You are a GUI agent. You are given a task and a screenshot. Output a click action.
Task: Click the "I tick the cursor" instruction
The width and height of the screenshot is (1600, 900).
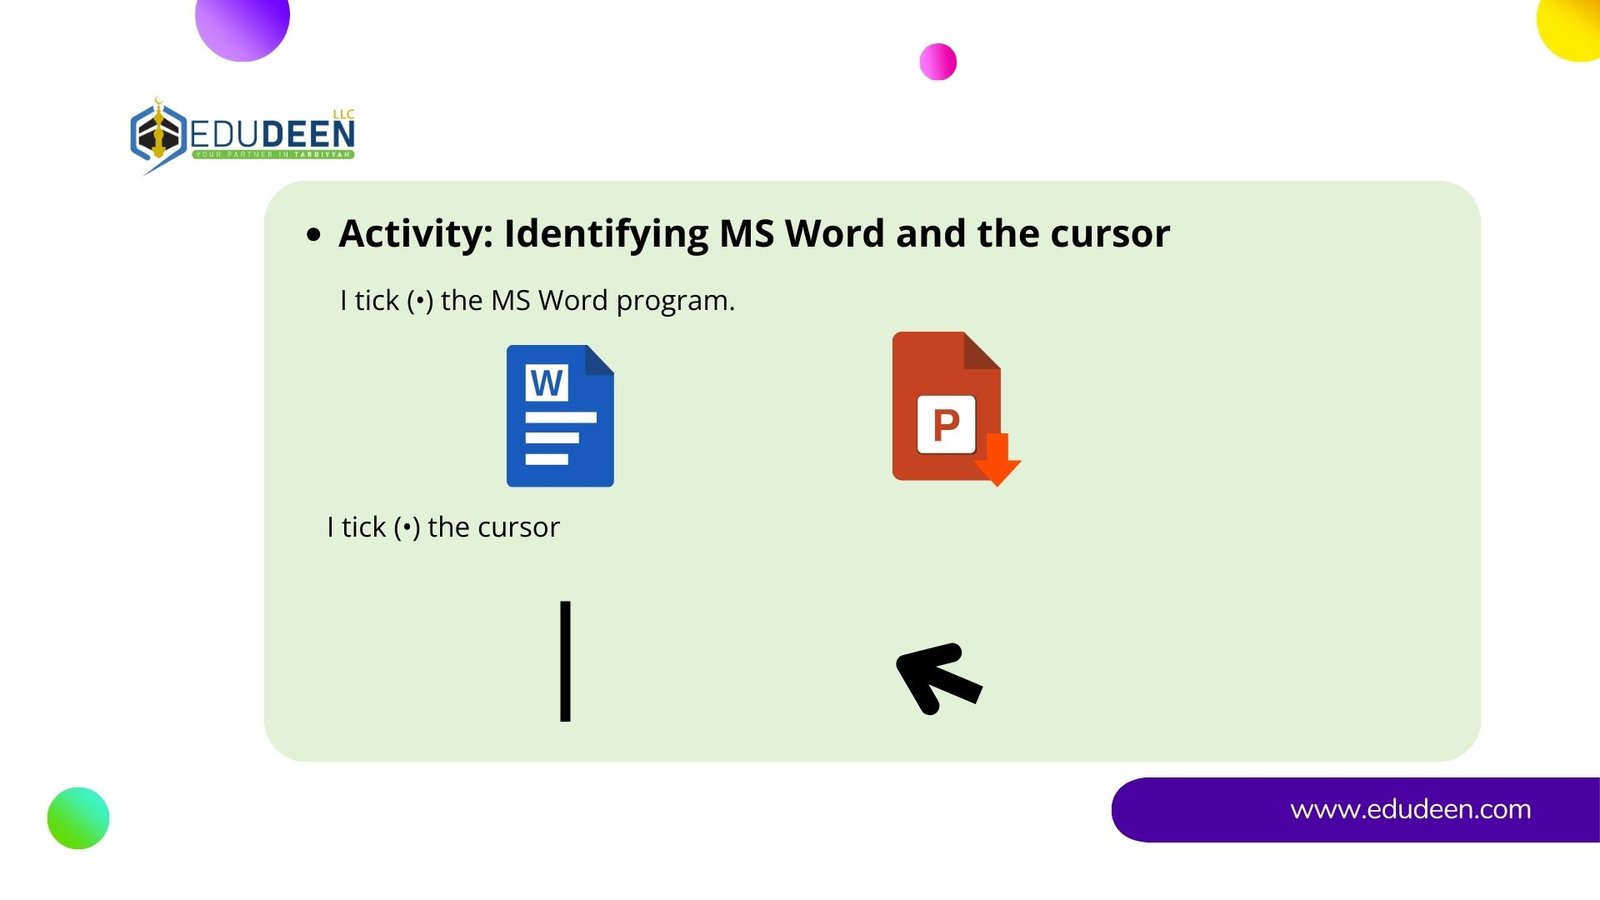pos(443,527)
